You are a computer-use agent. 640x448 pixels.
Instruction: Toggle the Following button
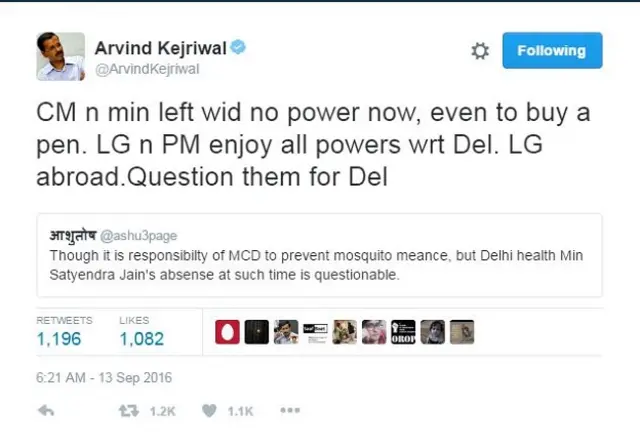click(552, 50)
